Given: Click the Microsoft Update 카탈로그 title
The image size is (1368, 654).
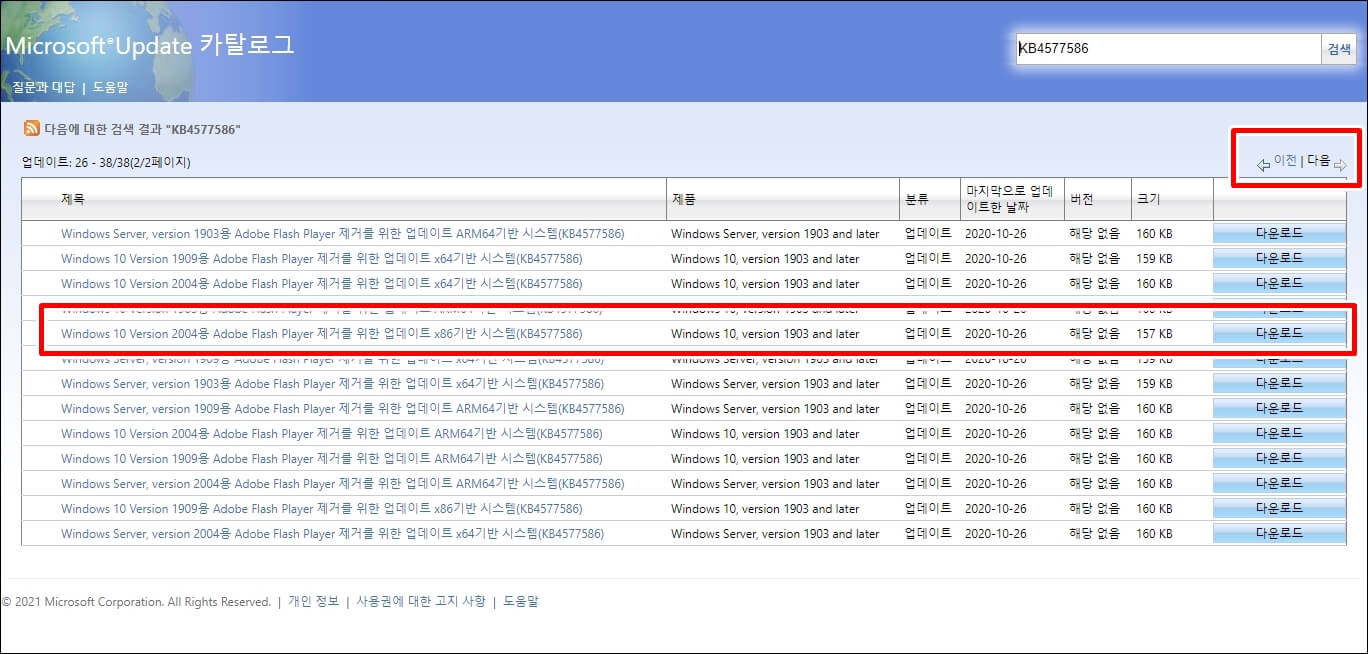Looking at the screenshot, I should click(150, 46).
